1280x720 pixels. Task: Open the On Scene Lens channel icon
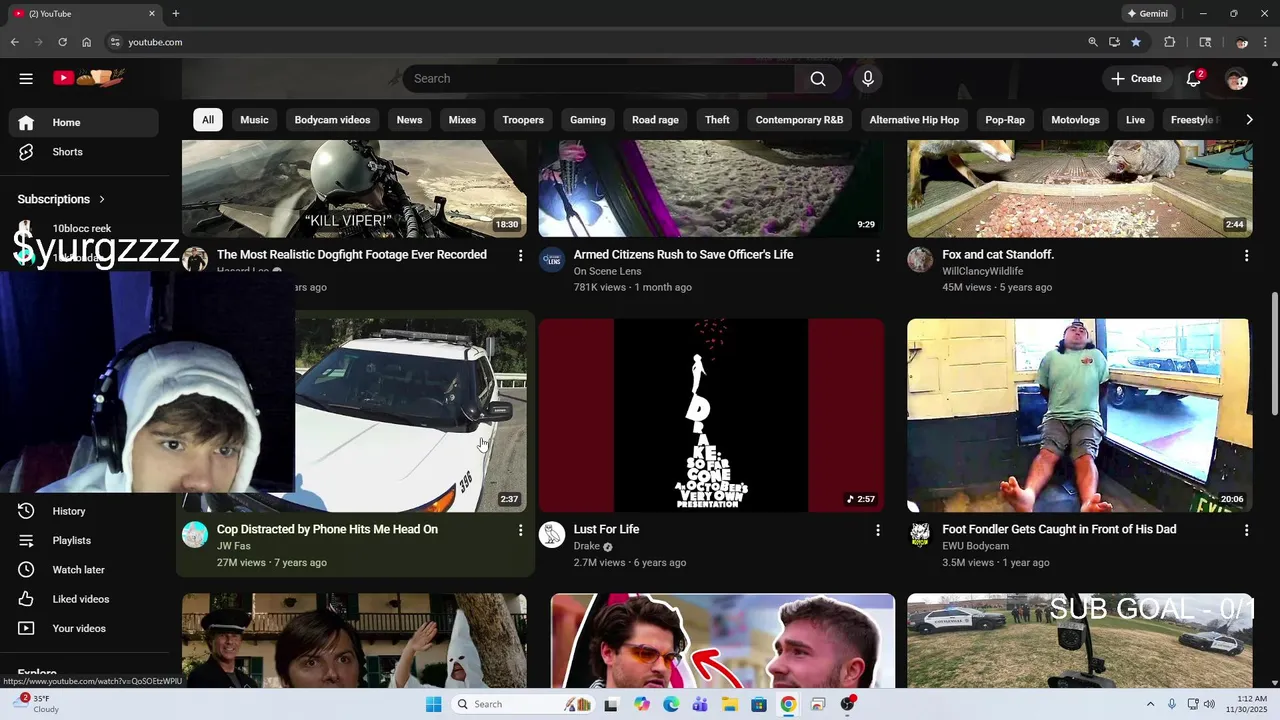tap(552, 260)
